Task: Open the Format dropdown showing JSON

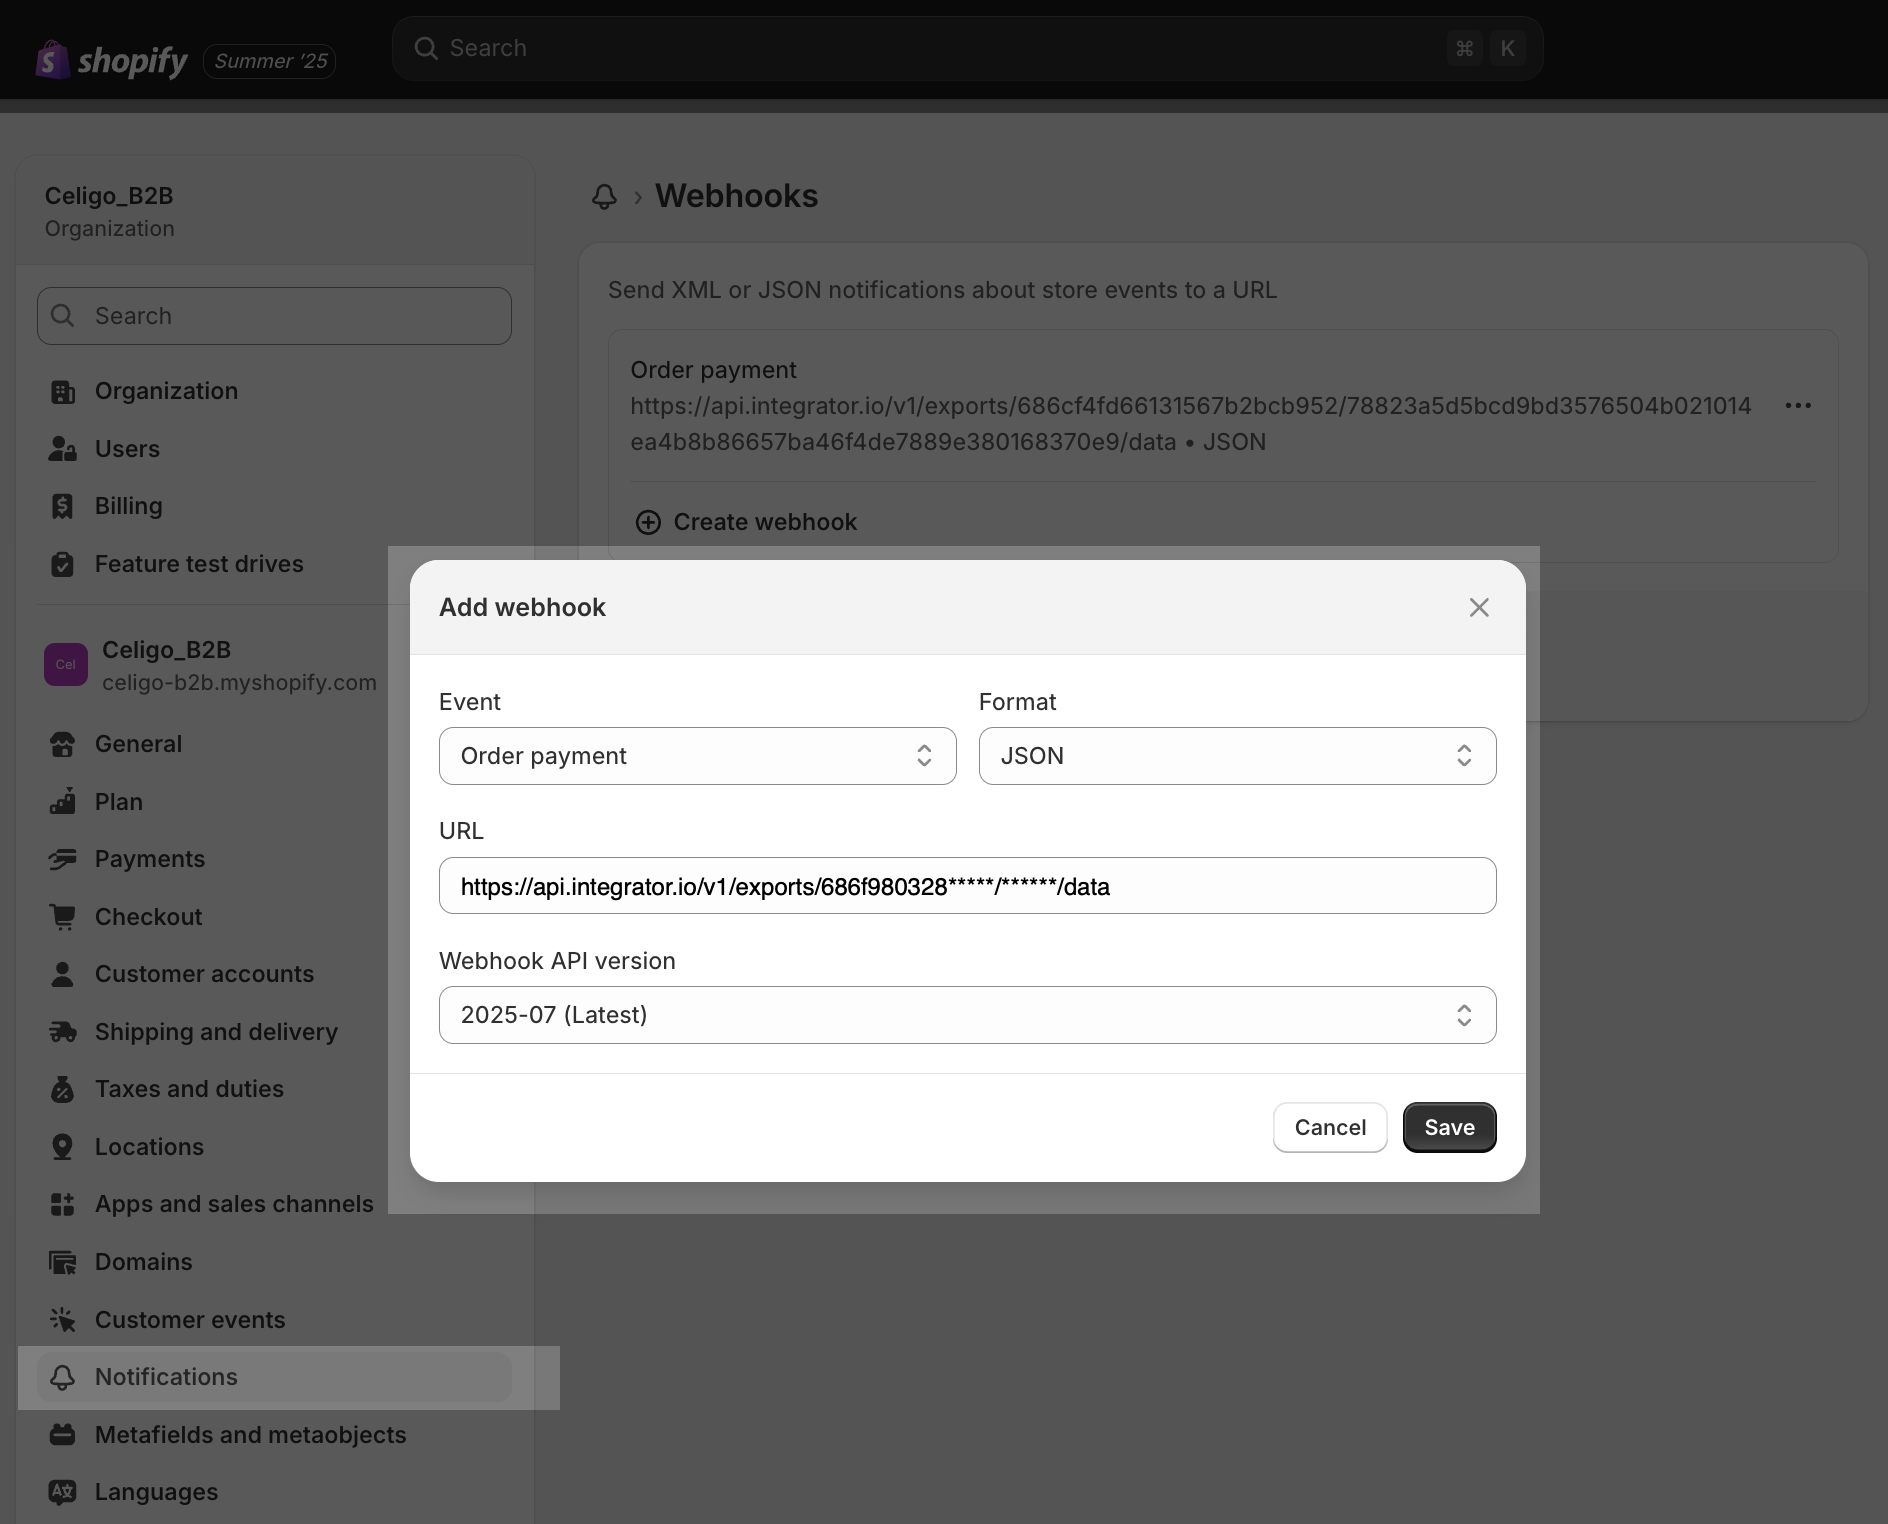Action: tap(1237, 756)
